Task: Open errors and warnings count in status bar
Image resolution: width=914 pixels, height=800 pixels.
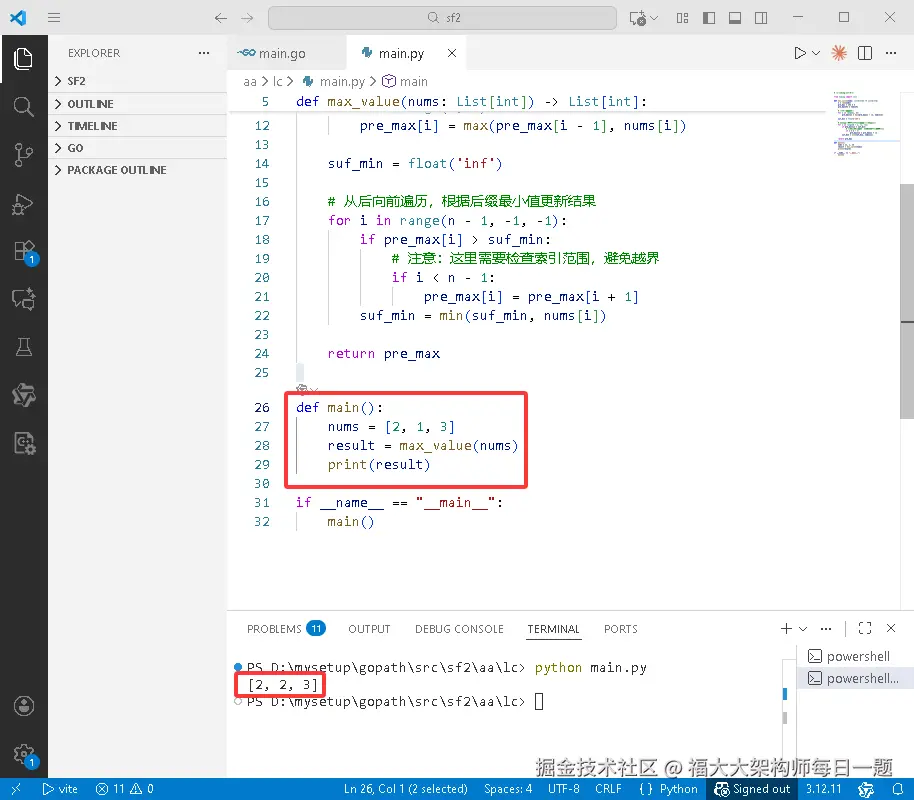Action: 125,789
